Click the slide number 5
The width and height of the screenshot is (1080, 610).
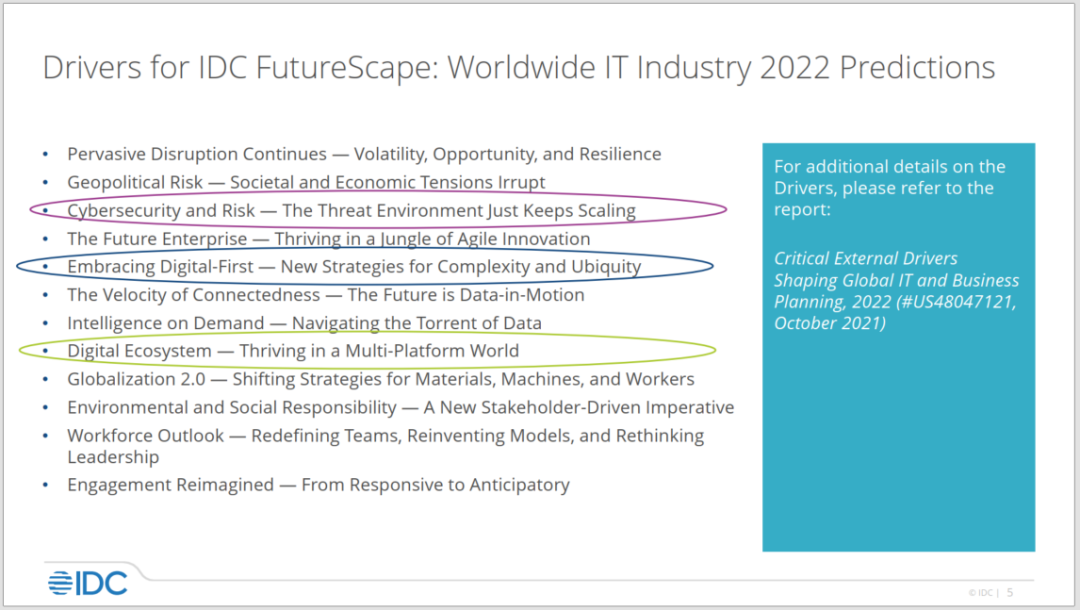pyautogui.click(x=1010, y=592)
